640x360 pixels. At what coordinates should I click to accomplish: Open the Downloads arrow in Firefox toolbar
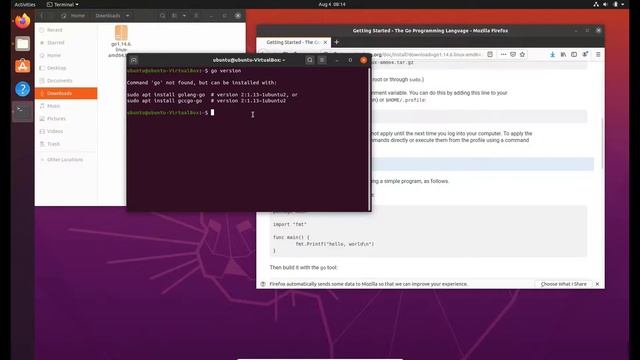[x=552, y=54]
